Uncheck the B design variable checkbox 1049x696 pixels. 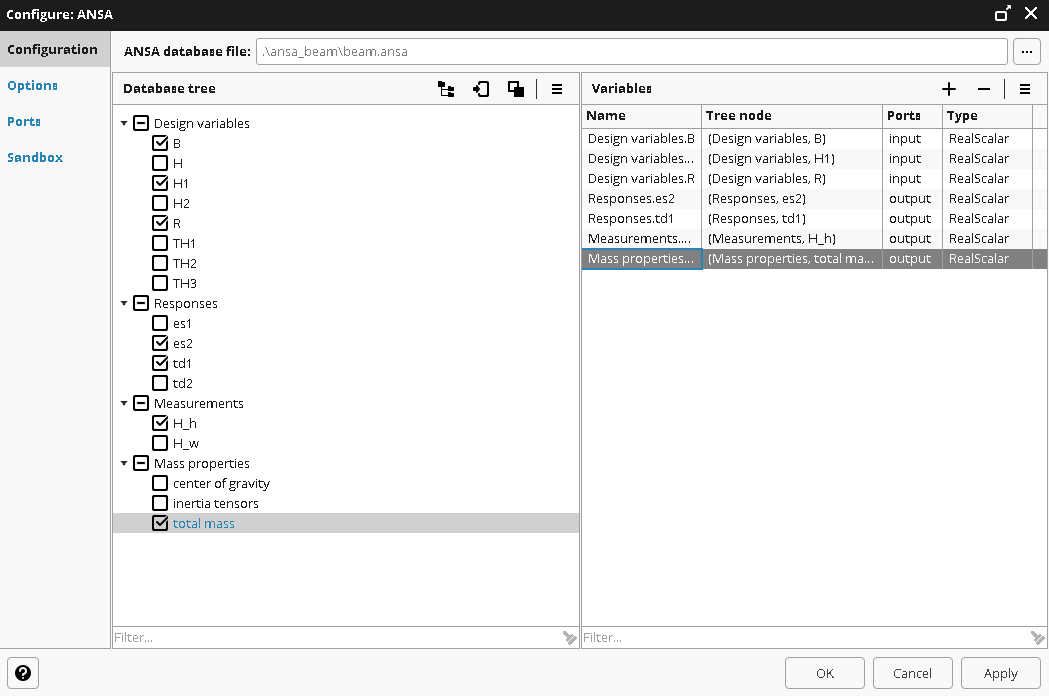tap(160, 143)
